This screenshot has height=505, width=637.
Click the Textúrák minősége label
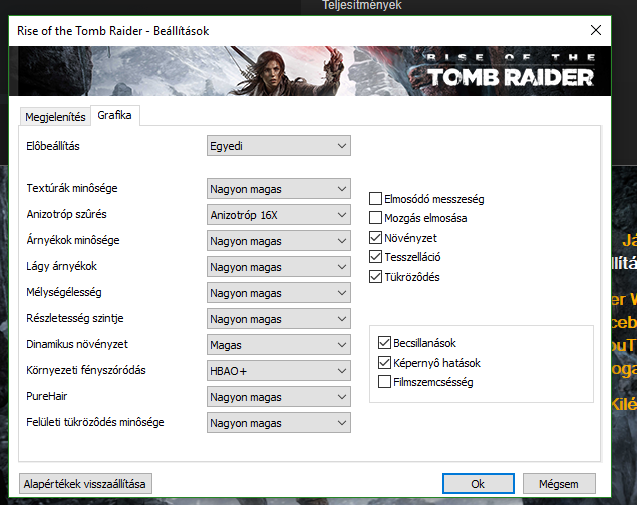[x=72, y=188]
